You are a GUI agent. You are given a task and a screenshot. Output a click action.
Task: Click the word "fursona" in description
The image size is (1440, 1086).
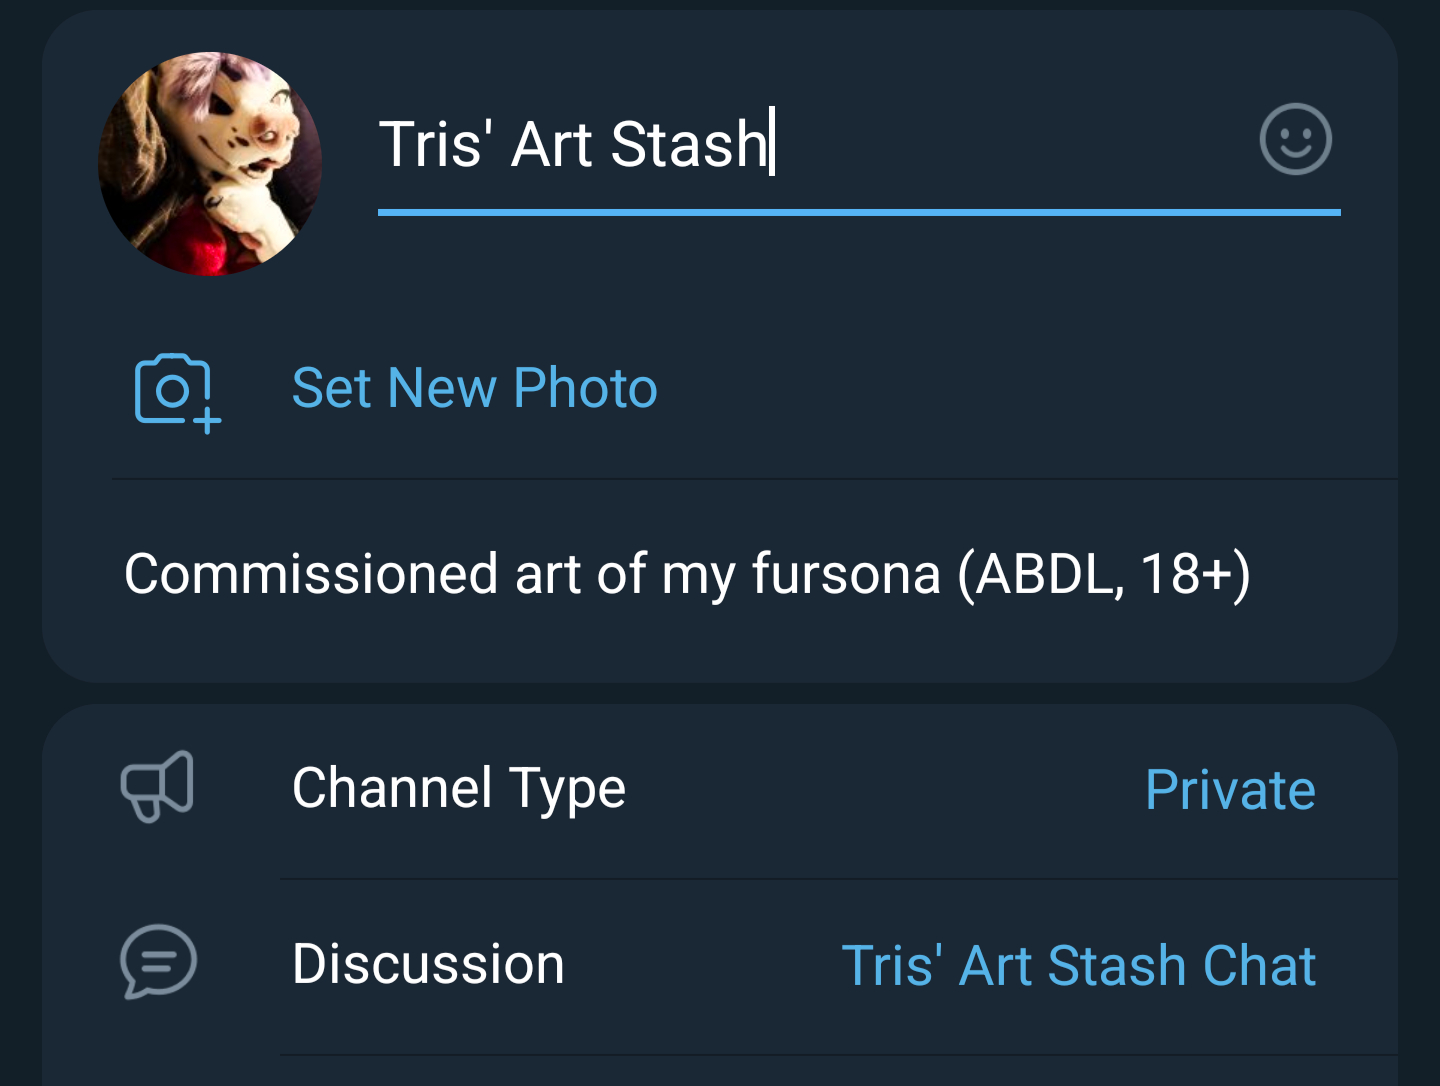pyautogui.click(x=846, y=574)
